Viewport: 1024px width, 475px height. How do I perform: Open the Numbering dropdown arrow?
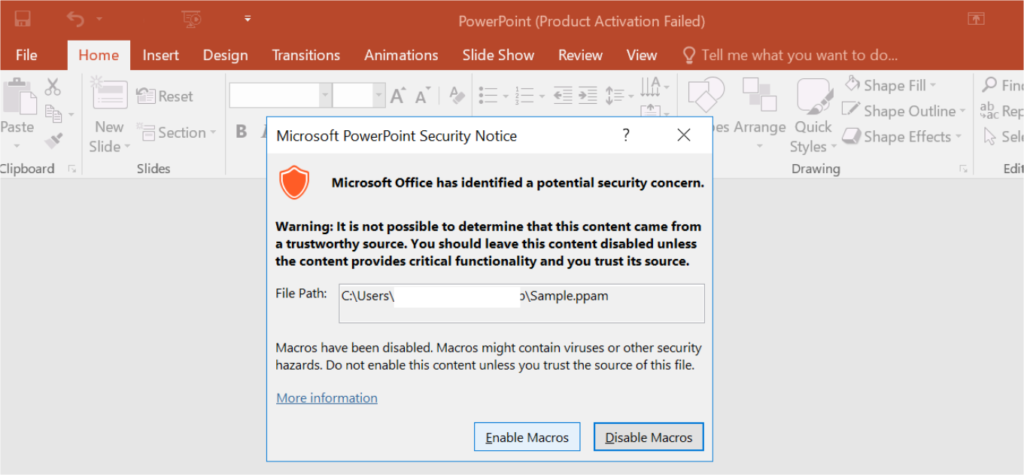[x=541, y=96]
